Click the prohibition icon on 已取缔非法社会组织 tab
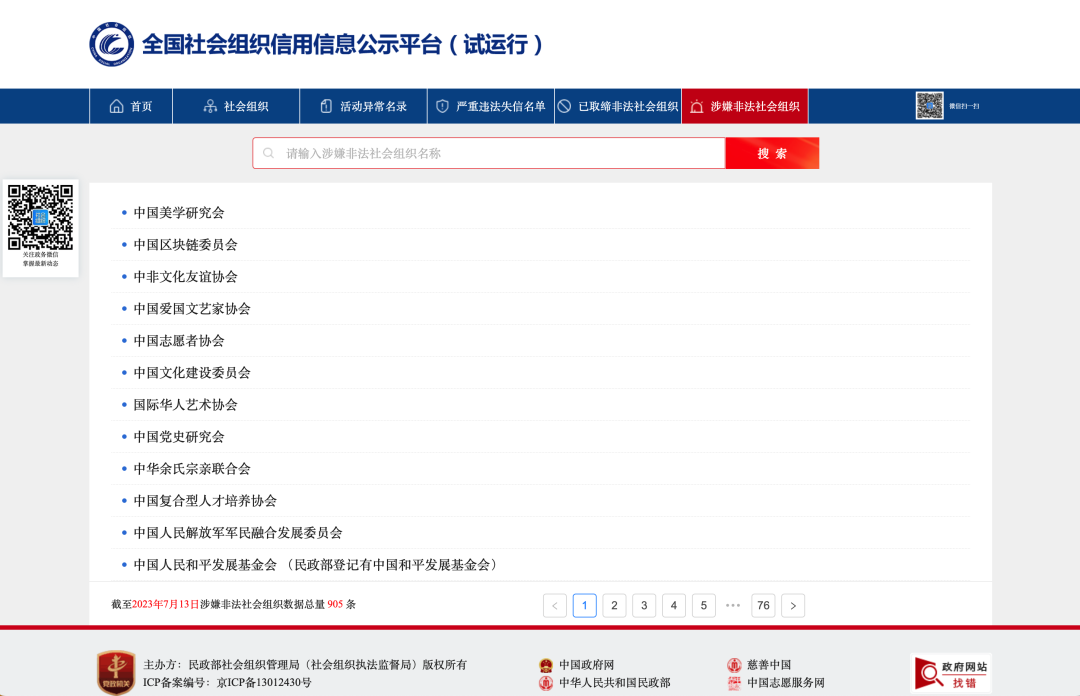Viewport: 1080px width, 696px height. (x=564, y=106)
